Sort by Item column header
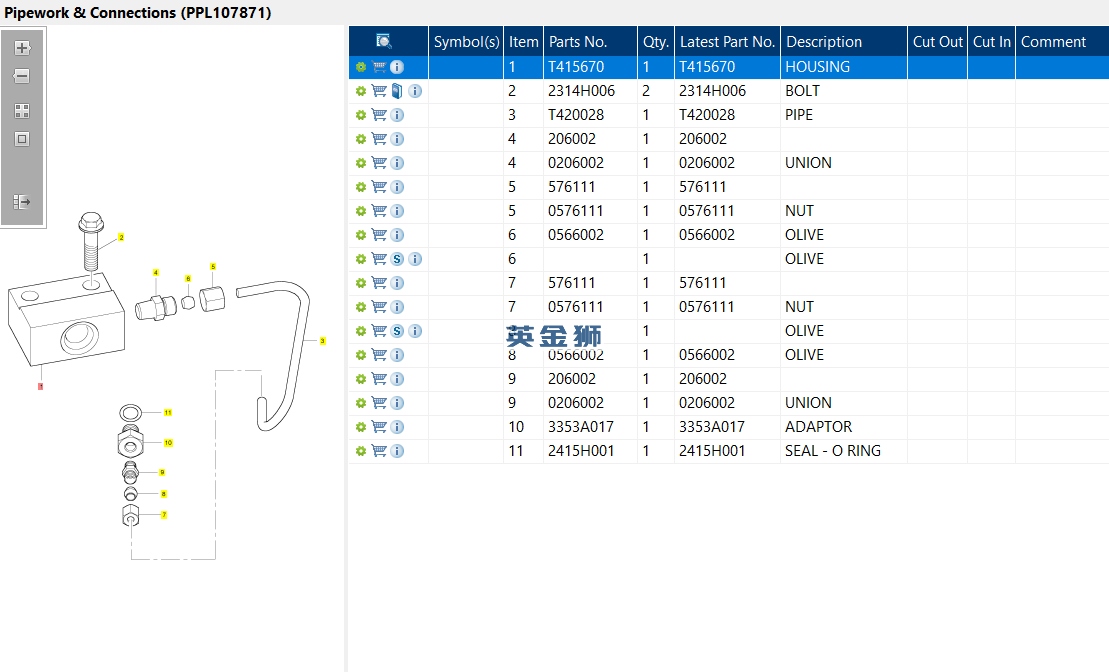The image size is (1109, 672). click(523, 42)
